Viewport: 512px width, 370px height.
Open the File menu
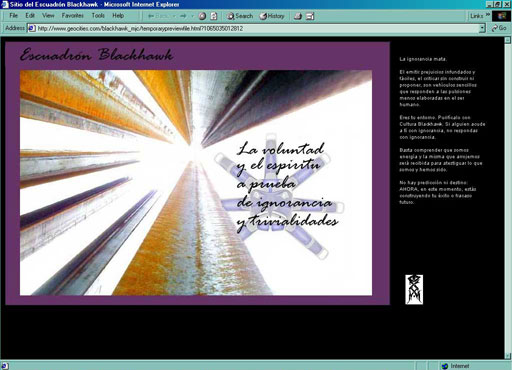(x=13, y=15)
